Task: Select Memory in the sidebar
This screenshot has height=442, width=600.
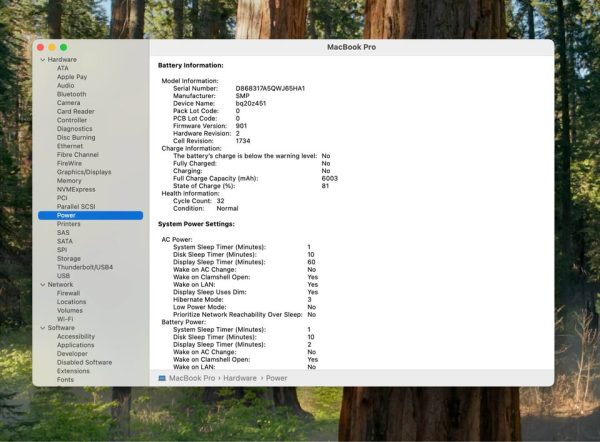Action: pyautogui.click(x=69, y=180)
